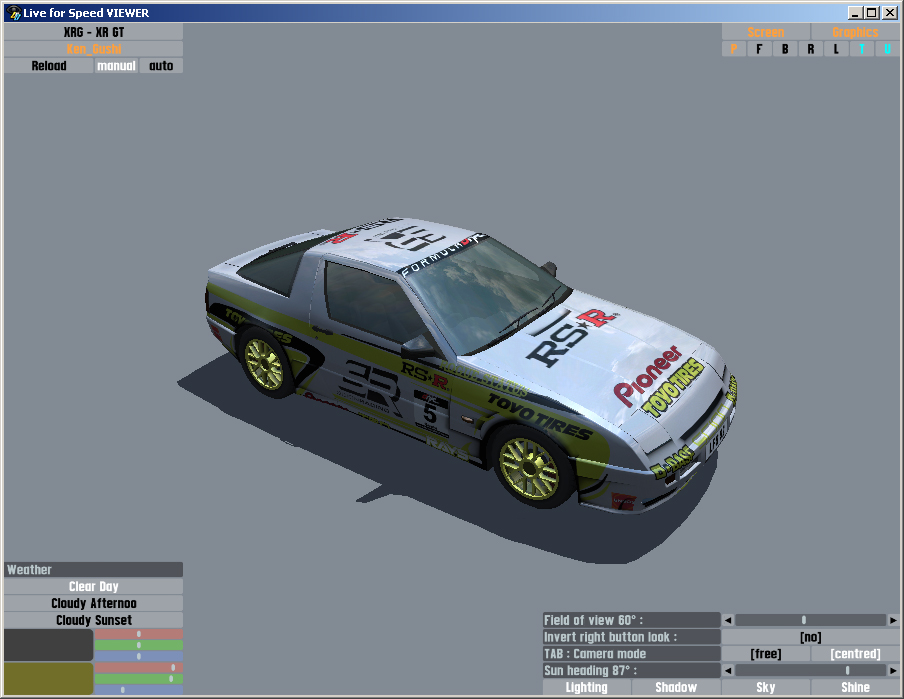Increase field of view with right arrow
The image size is (904, 699).
(x=893, y=620)
